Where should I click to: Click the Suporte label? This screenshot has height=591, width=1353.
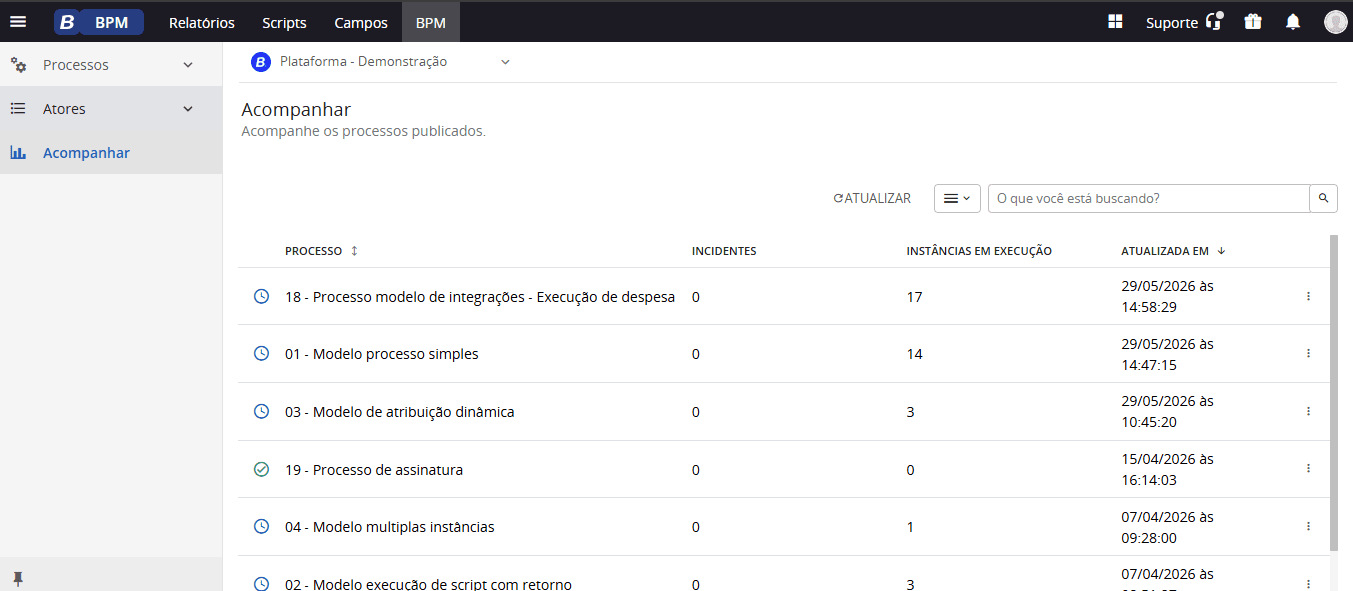click(x=1171, y=22)
